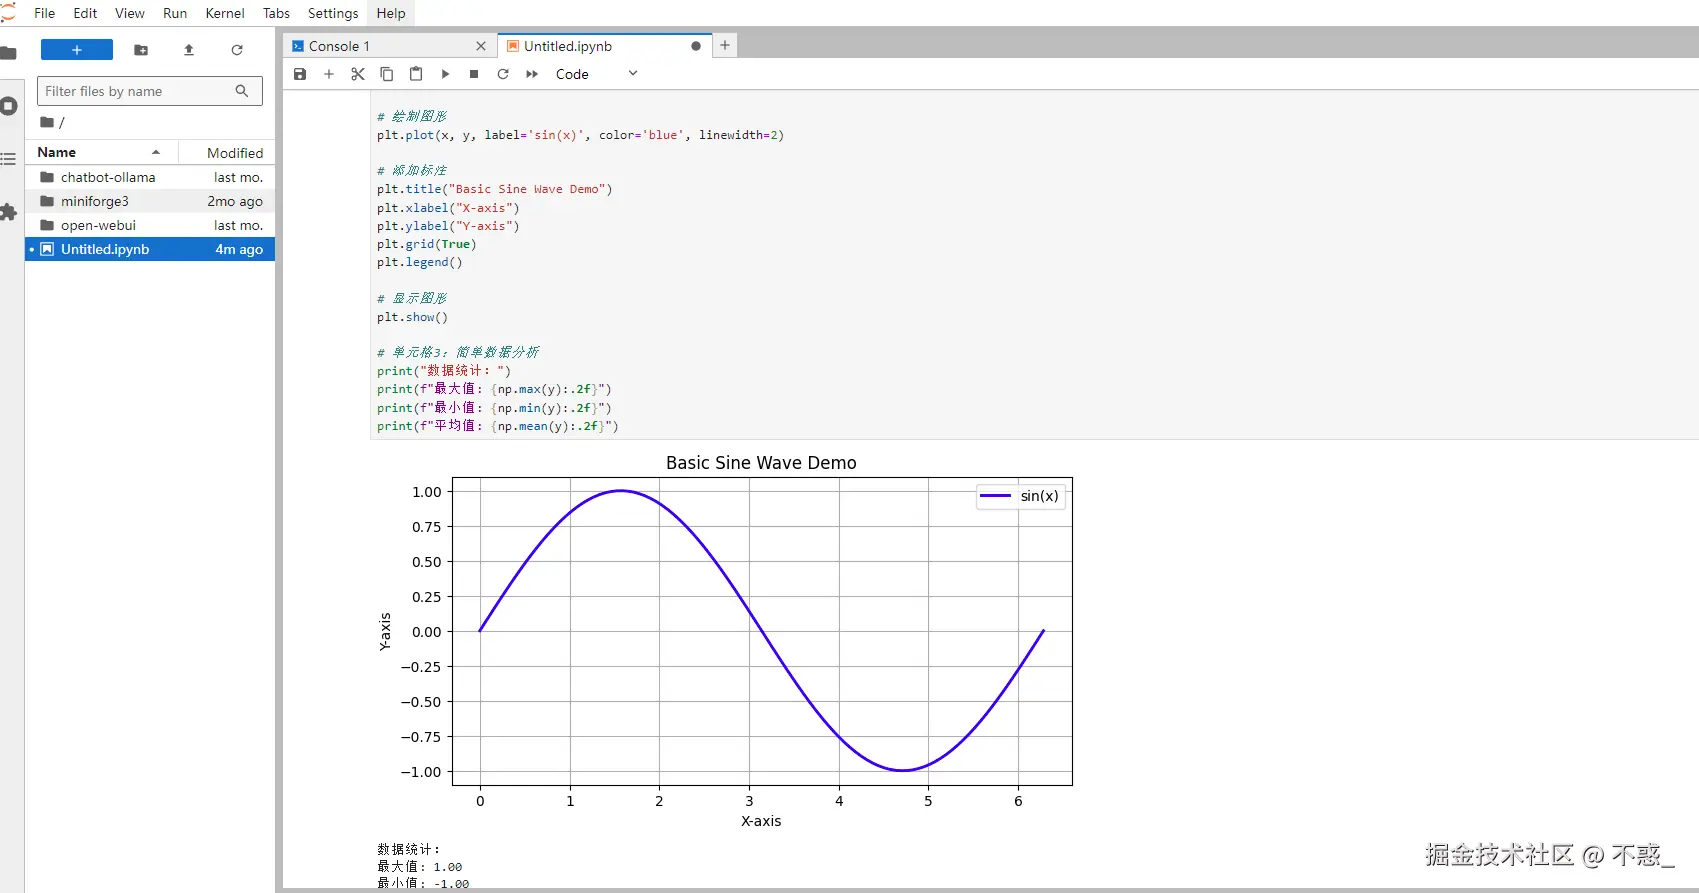The height and width of the screenshot is (893, 1699).
Task: Click the Filter files by name field
Action: tap(138, 91)
